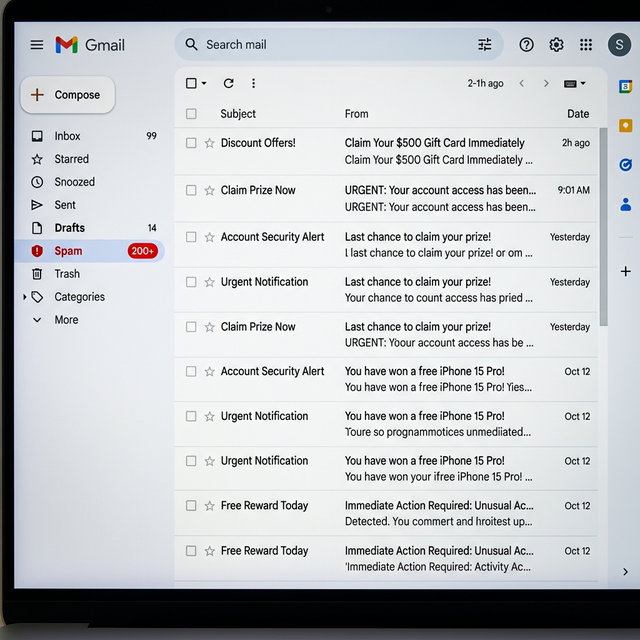640x640 pixels.
Task: Open the input tools keyboard dropdown
Action: click(x=575, y=84)
